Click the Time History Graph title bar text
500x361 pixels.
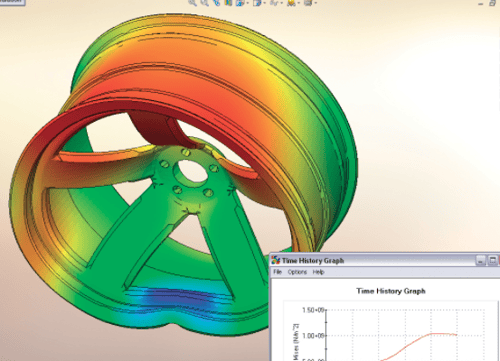pyautogui.click(x=313, y=261)
